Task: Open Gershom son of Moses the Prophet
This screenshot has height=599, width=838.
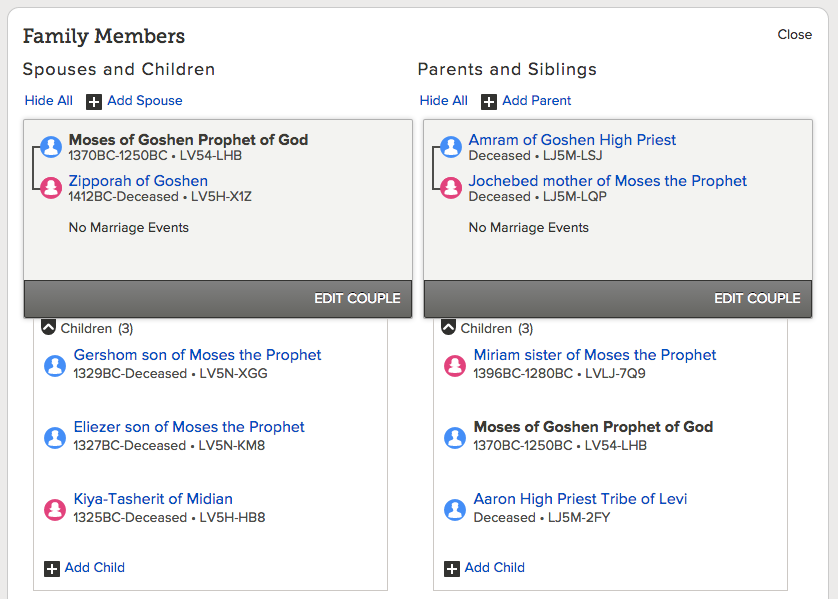Action: point(197,355)
